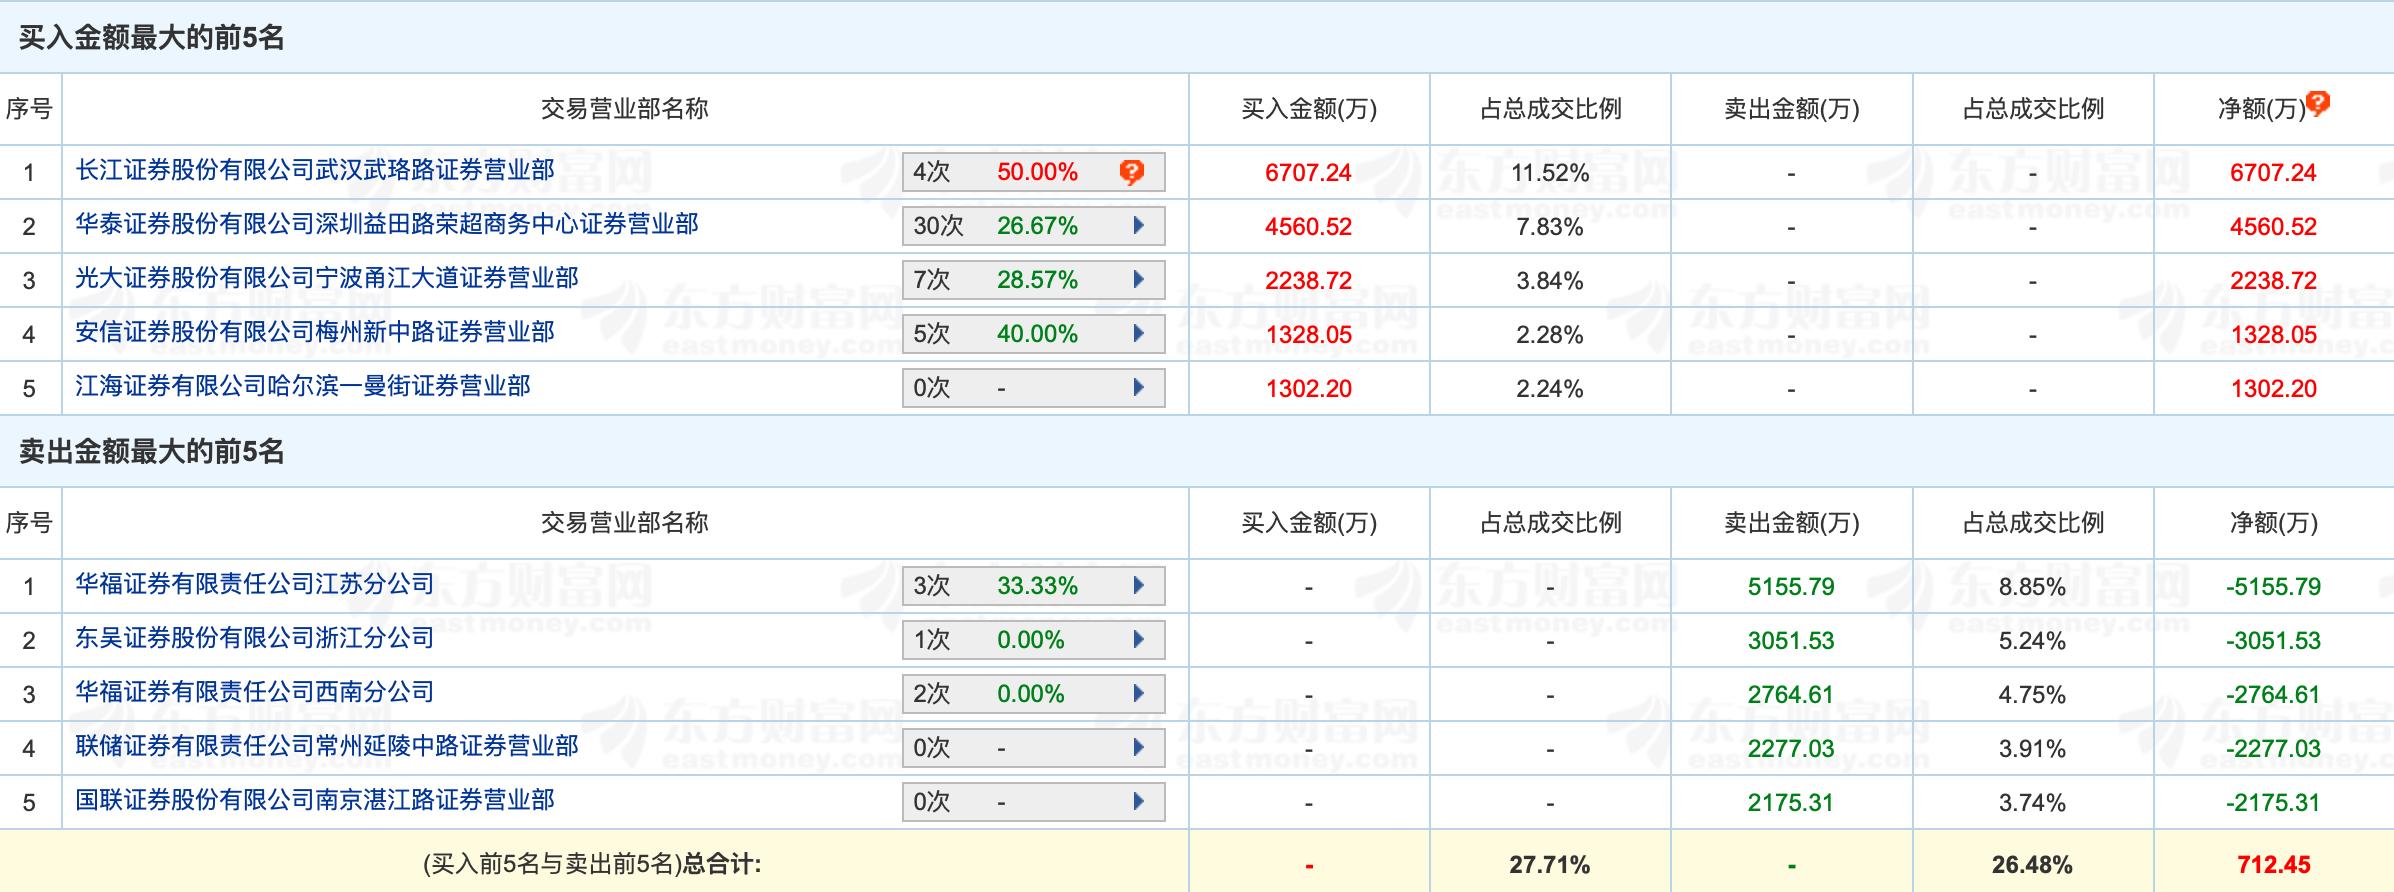This screenshot has width=2394, height=892.
Task: Select net amount -2277.03 cell
Action: click(2273, 749)
